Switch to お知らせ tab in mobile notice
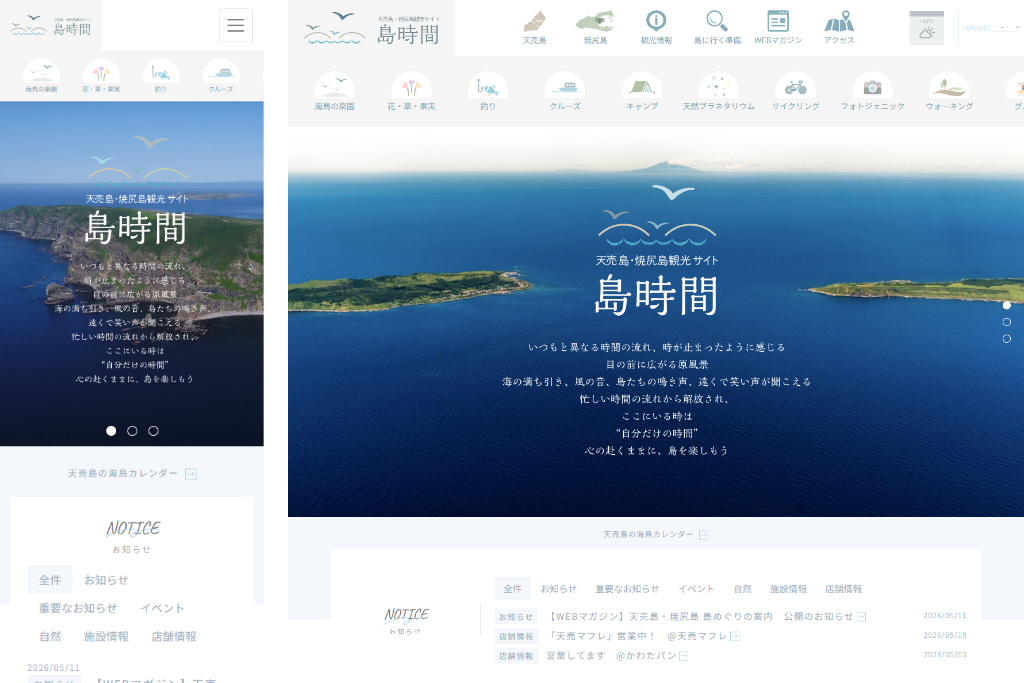Viewport: 1024px width, 683px height. [106, 580]
